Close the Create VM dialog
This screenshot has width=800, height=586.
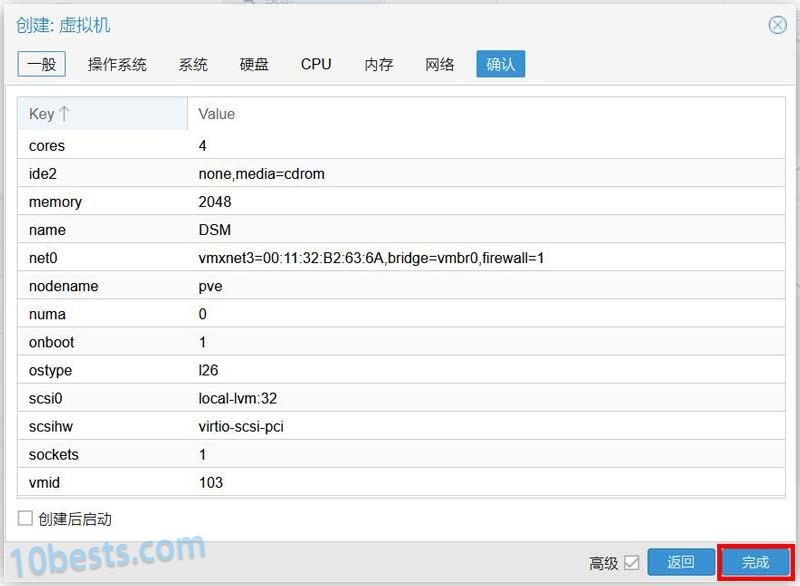point(777,24)
